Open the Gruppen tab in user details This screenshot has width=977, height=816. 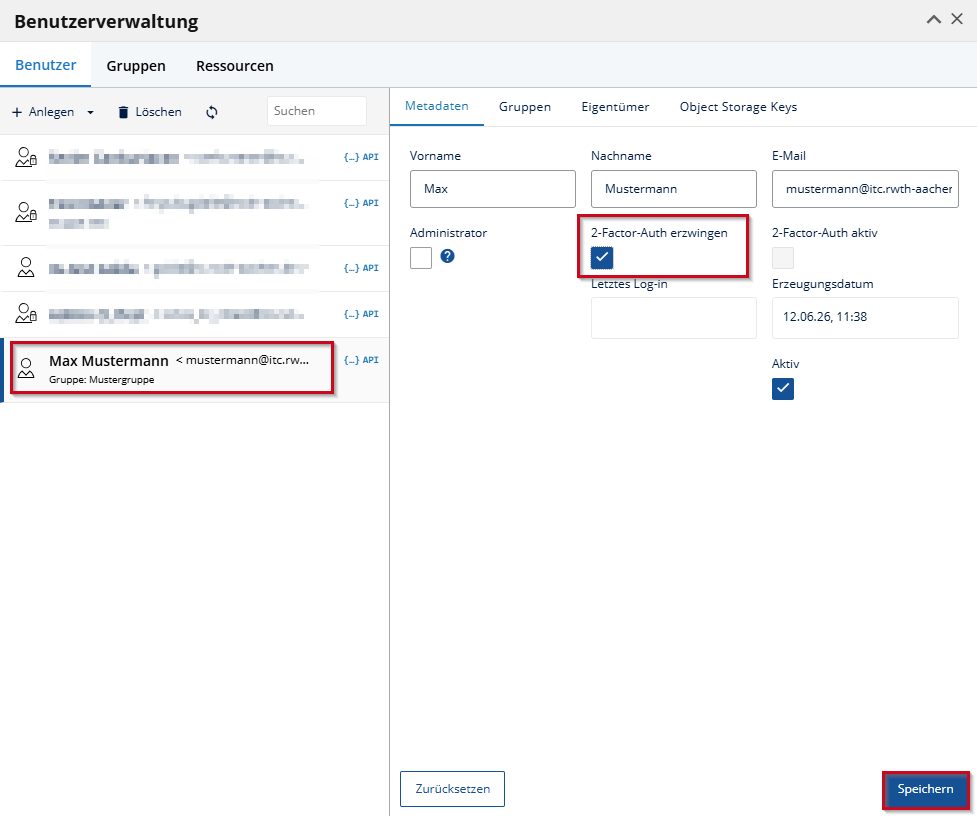point(525,107)
